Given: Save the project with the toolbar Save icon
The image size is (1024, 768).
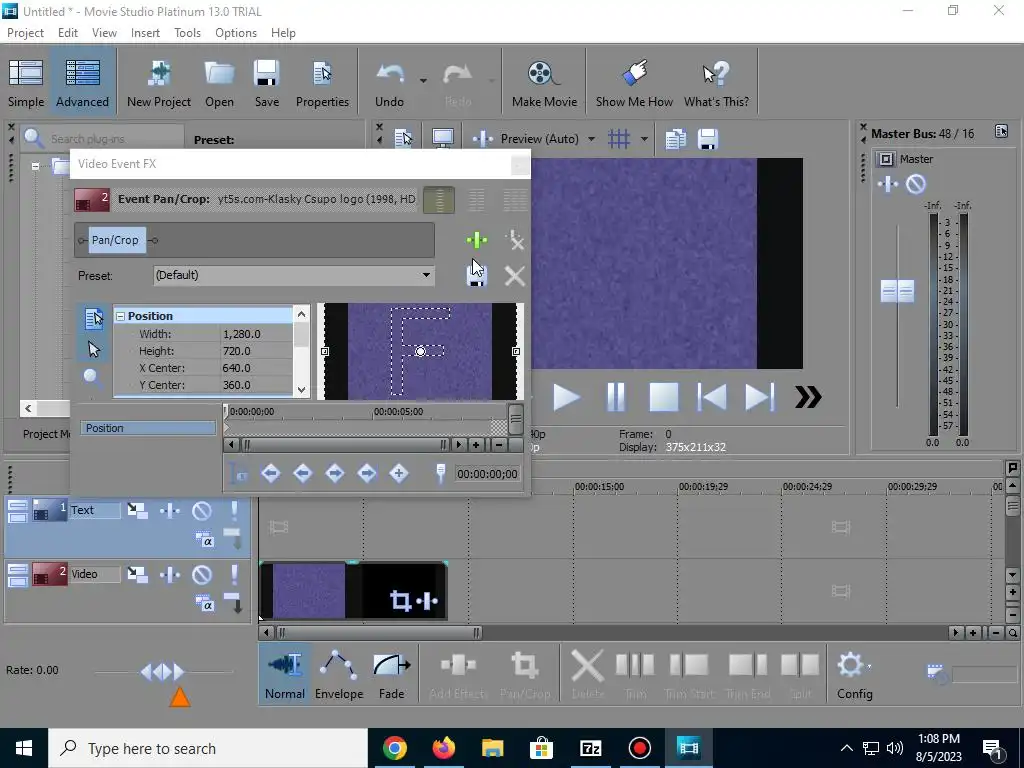Looking at the screenshot, I should (266, 83).
